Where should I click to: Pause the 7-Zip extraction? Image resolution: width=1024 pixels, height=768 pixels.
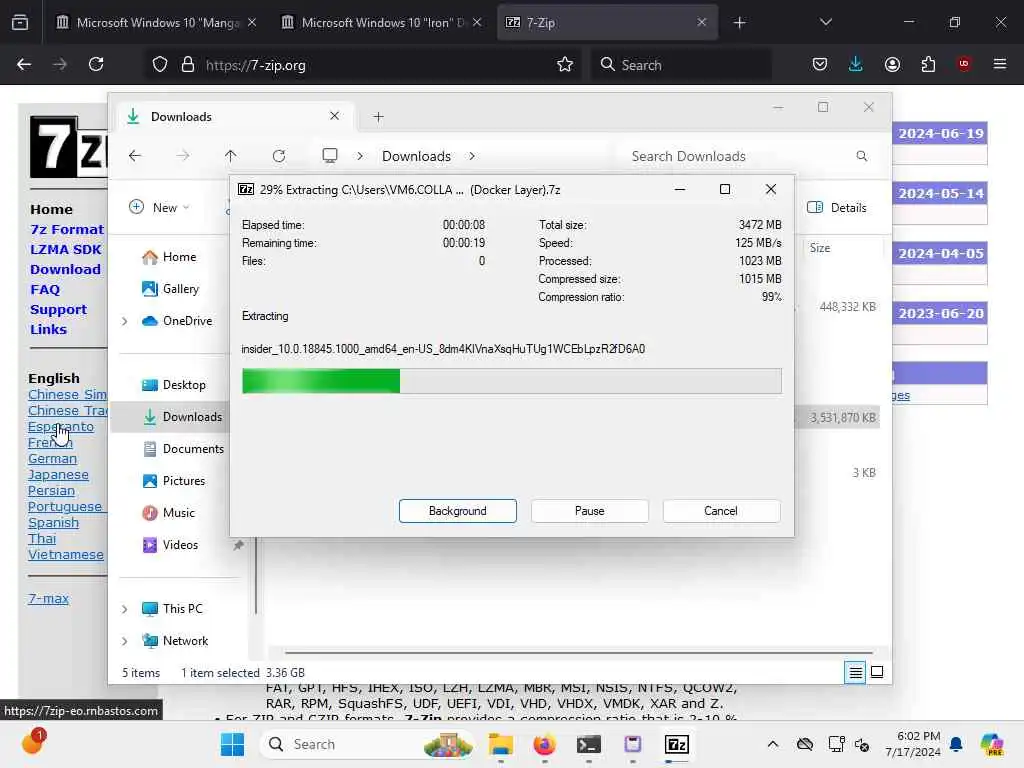tap(589, 511)
